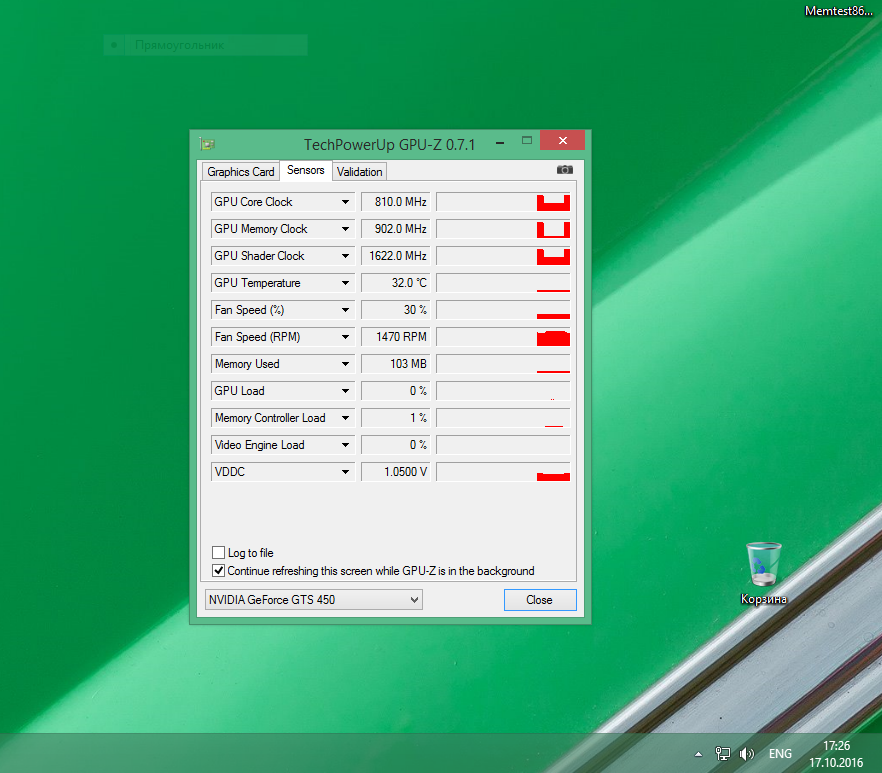Enable the Log to file checkbox
The height and width of the screenshot is (773, 882).
click(x=219, y=552)
